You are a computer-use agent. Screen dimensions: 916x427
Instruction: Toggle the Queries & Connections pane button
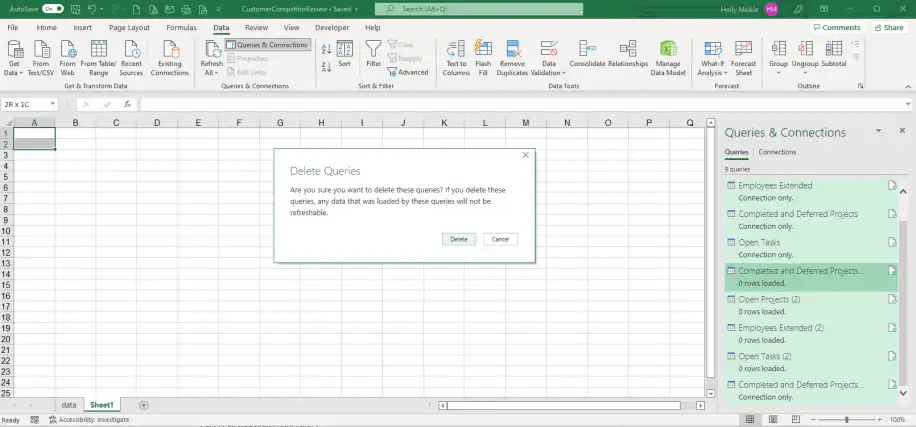268,45
